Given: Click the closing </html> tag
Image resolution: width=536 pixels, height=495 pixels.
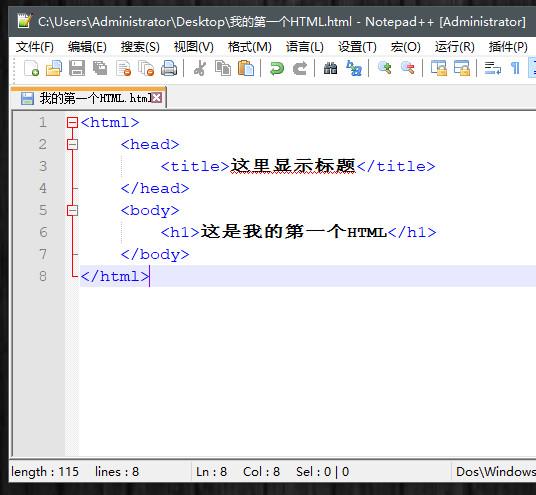Looking at the screenshot, I should point(115,276).
